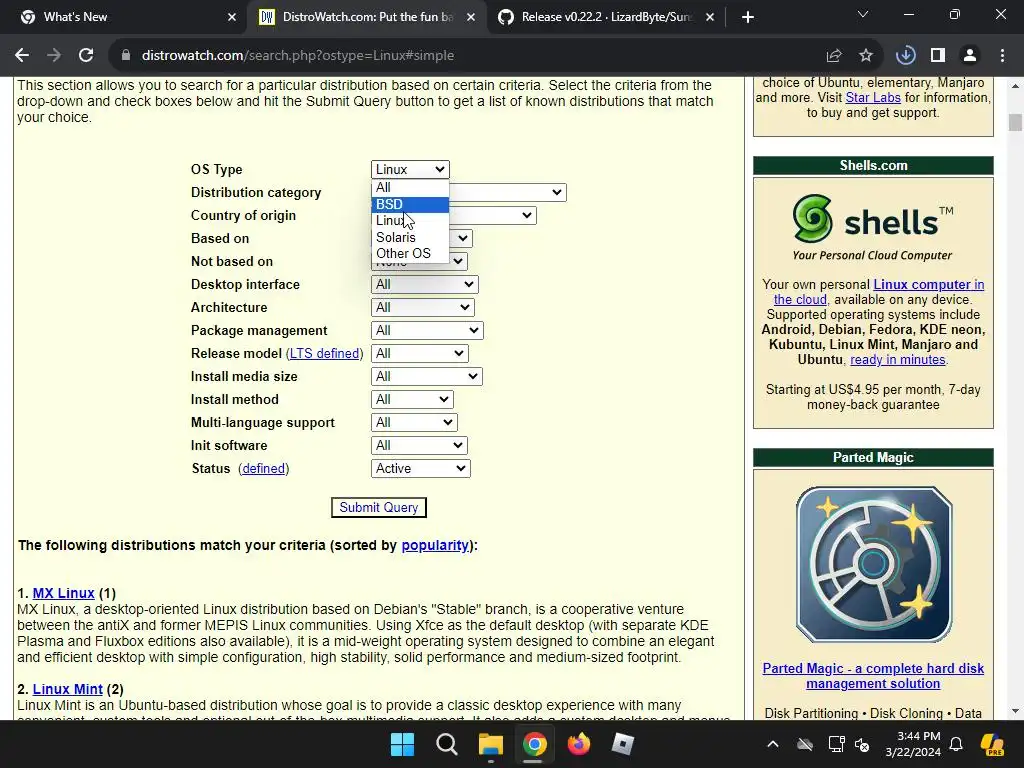Open the Install method dropdown
The width and height of the screenshot is (1024, 768).
coord(412,399)
